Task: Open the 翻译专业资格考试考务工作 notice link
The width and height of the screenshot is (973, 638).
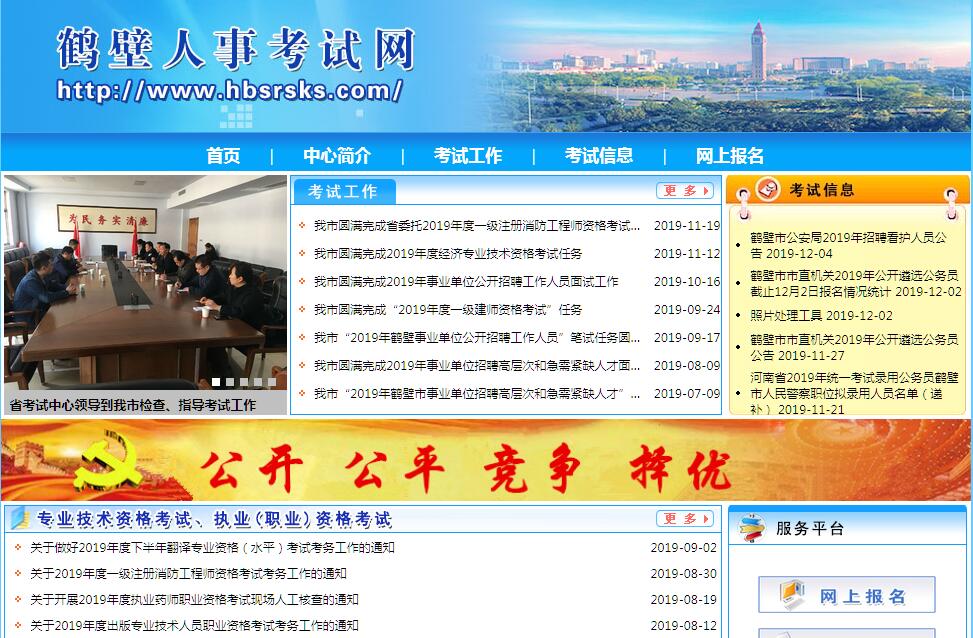Action: tap(212, 548)
